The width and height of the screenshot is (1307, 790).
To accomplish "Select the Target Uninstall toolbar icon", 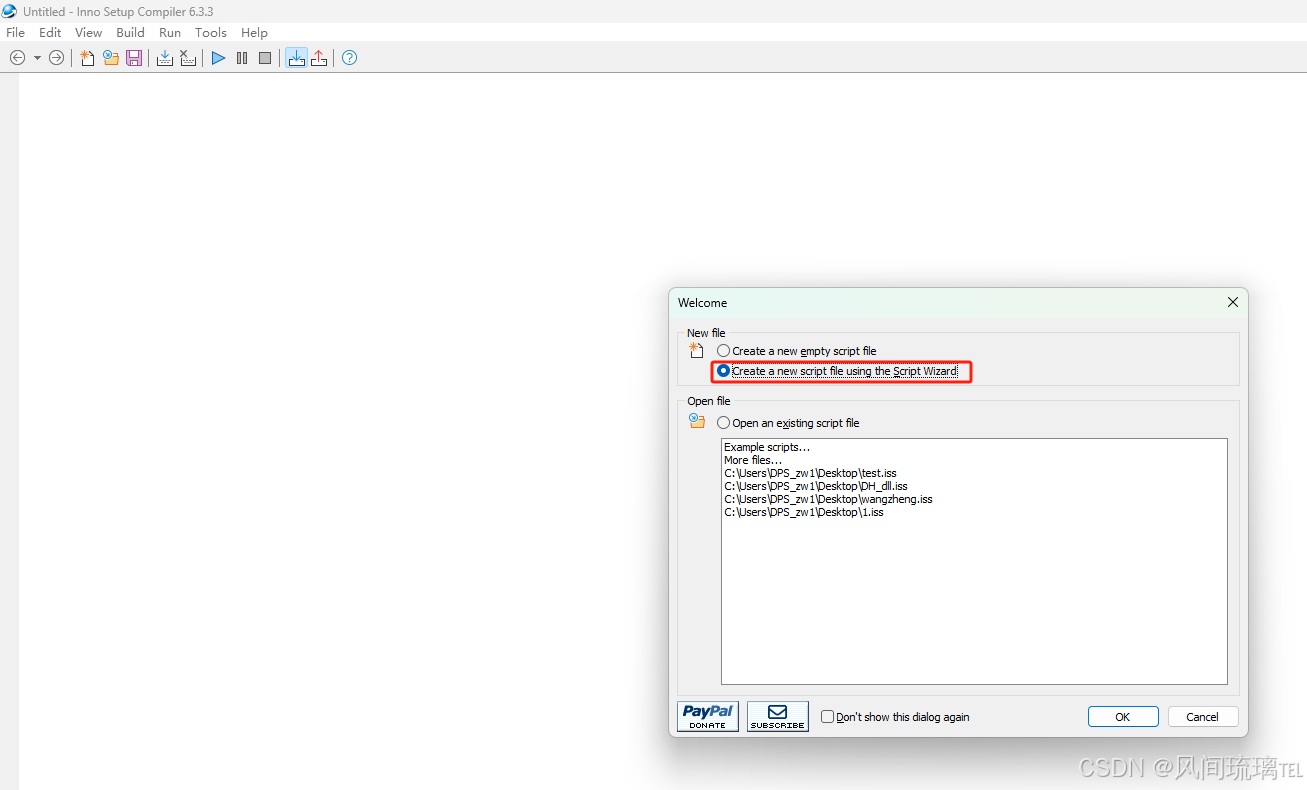I will coord(319,58).
